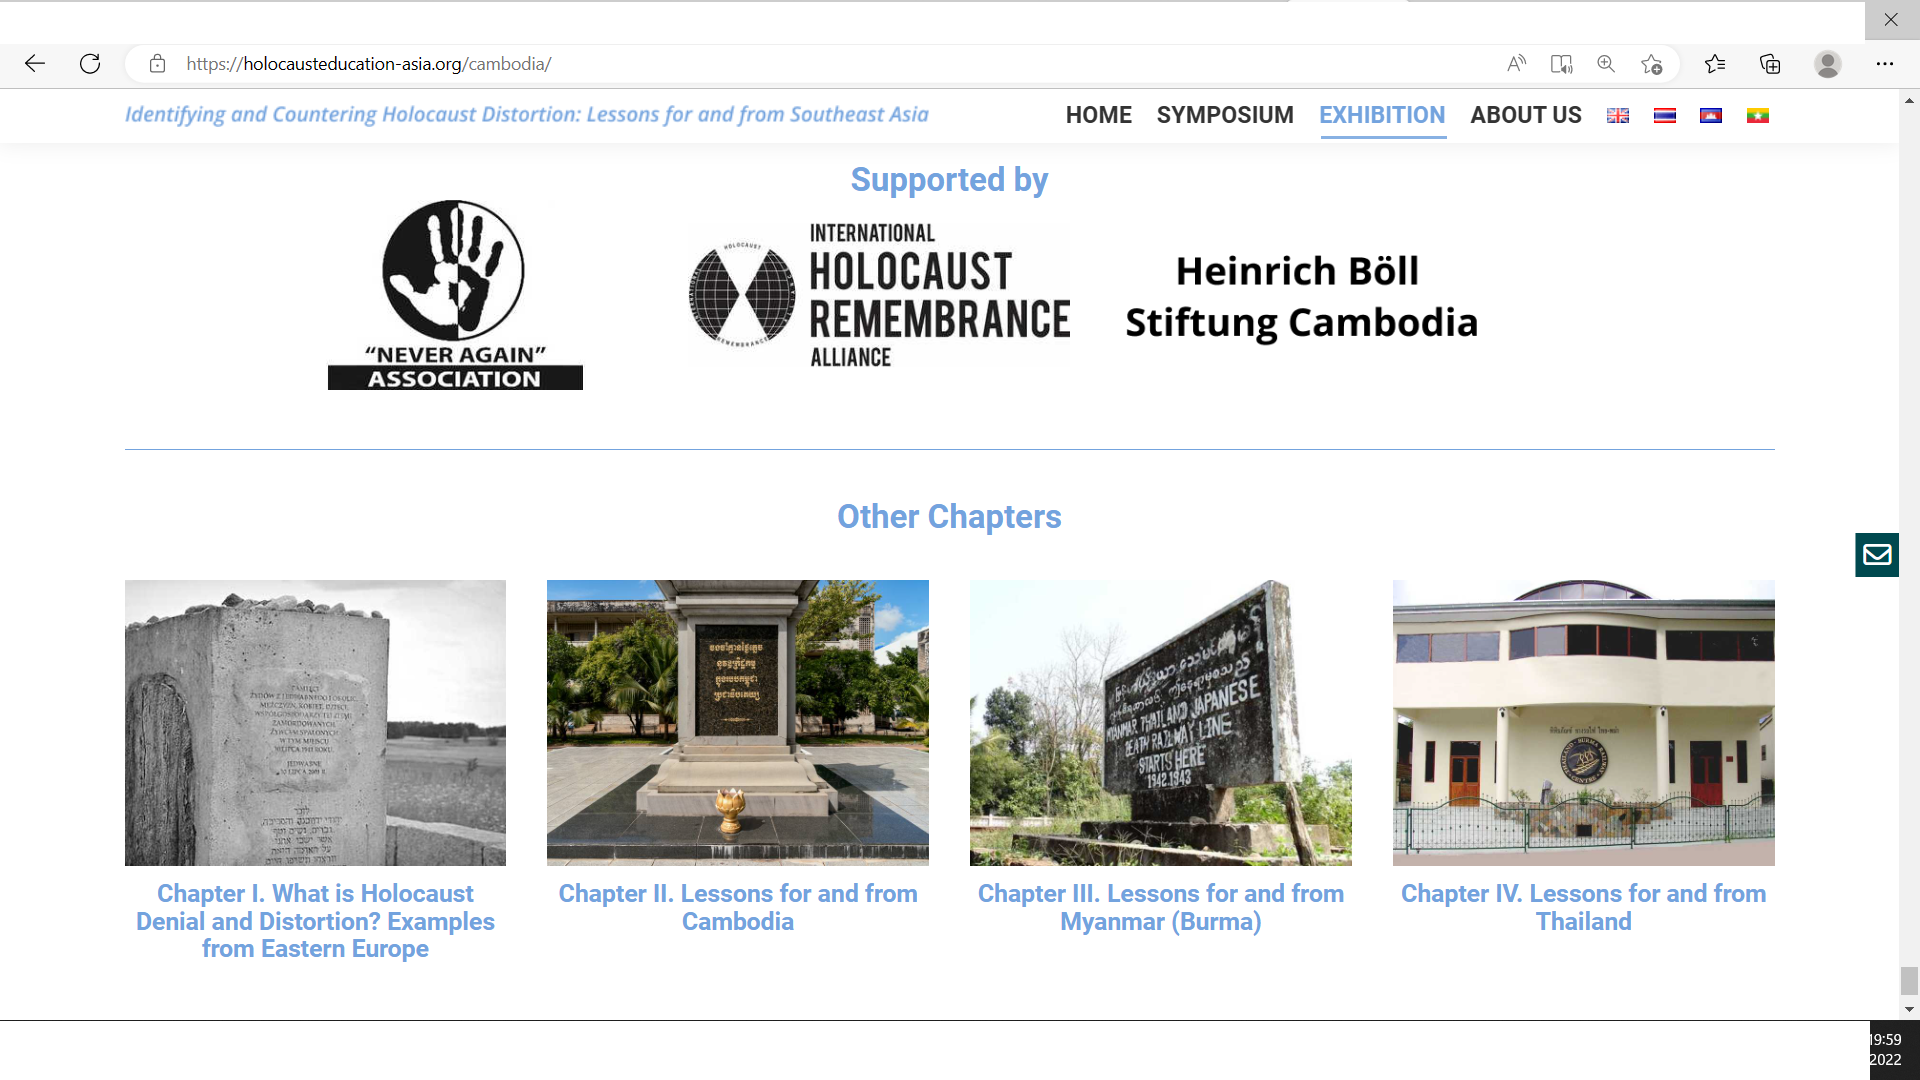Open the ABOUT US menu item
Screen dimensions: 1920x1080
[1526, 115]
